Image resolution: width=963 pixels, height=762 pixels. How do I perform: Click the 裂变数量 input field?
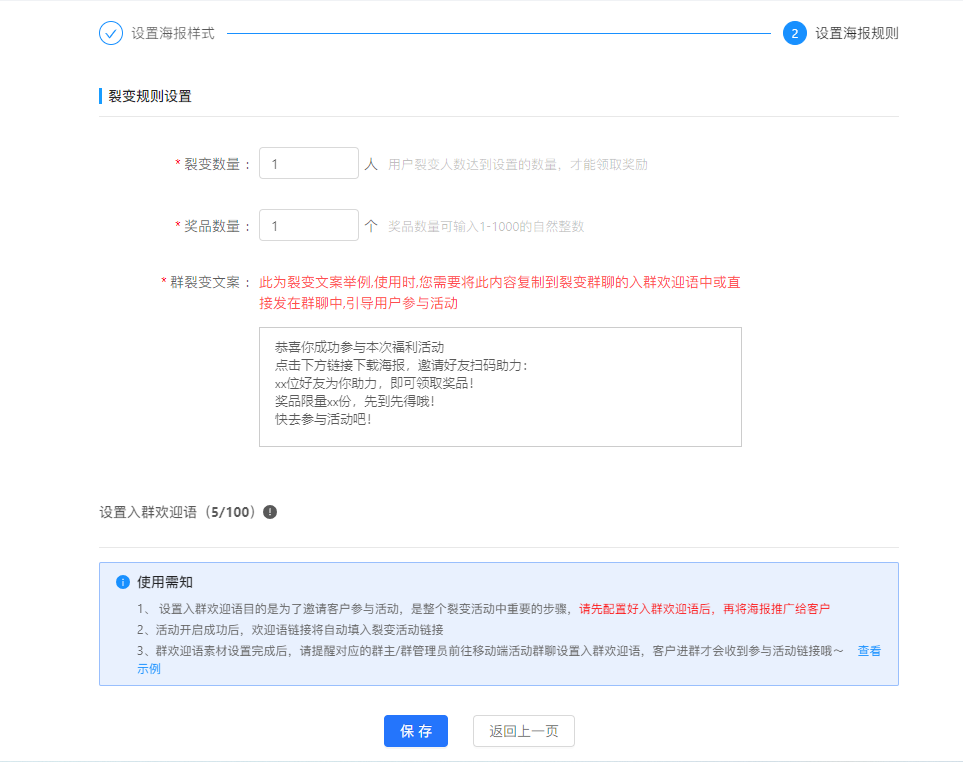coord(308,164)
